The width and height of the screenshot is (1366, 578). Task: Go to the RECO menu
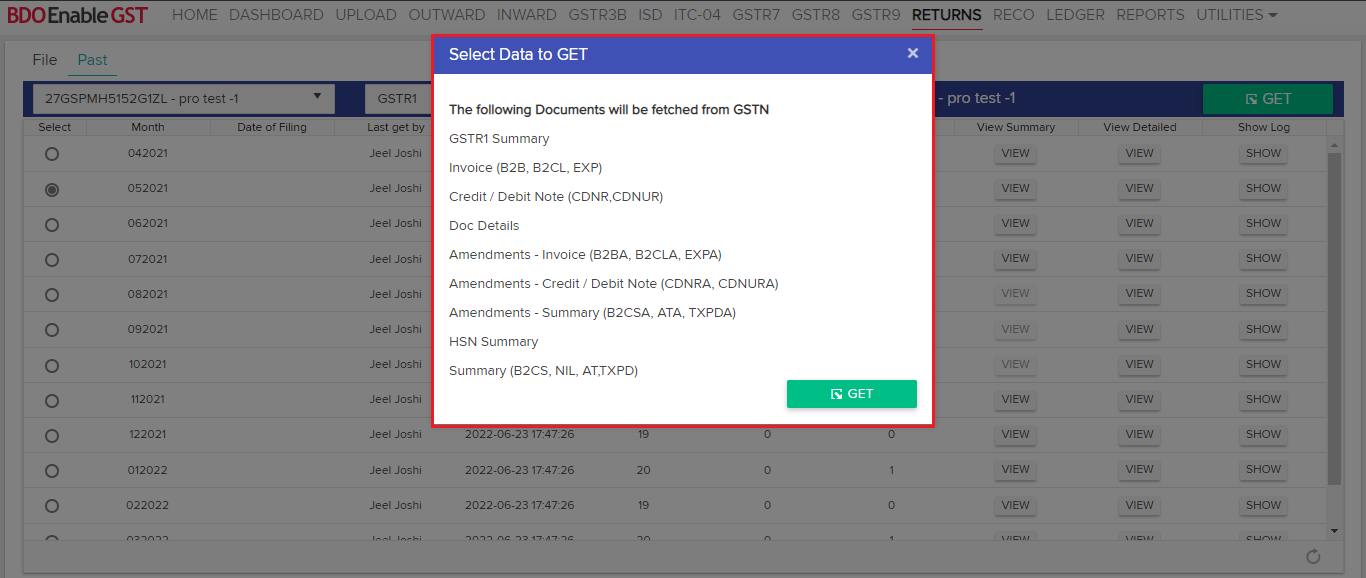pos(1013,15)
